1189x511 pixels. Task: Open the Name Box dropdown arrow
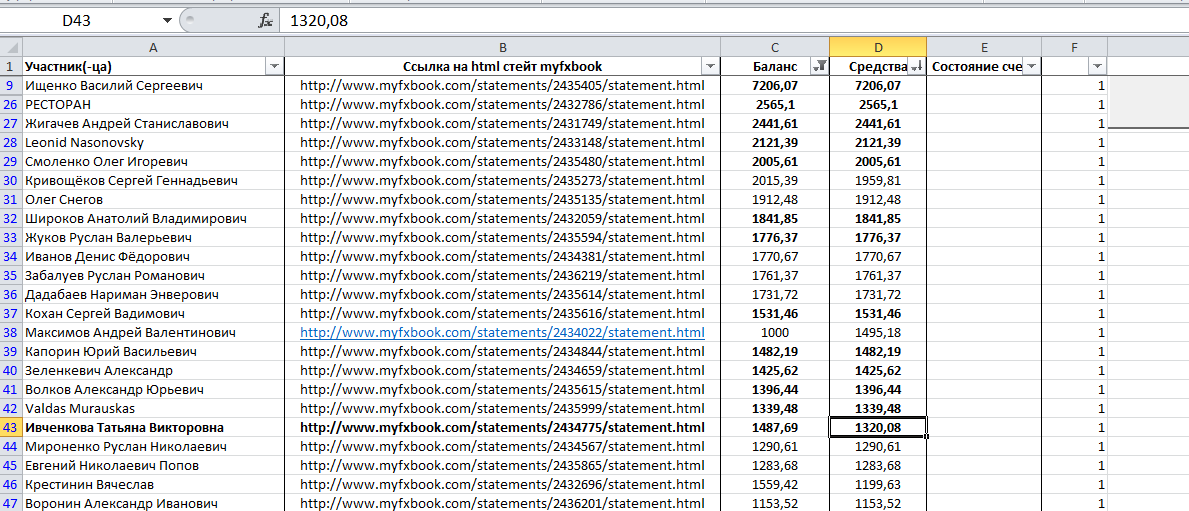point(167,20)
